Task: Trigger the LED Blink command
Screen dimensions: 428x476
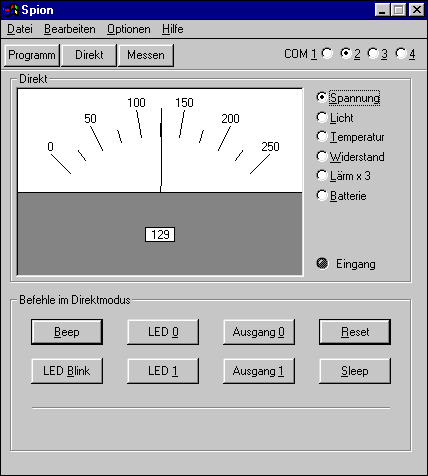Action: point(67,371)
